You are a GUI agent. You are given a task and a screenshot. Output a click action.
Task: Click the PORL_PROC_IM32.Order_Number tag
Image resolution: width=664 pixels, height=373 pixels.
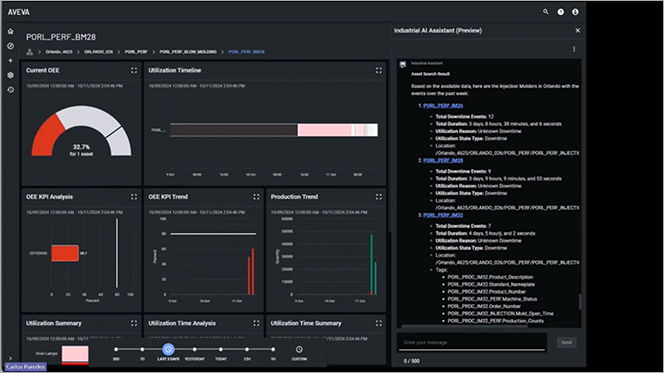(x=484, y=306)
